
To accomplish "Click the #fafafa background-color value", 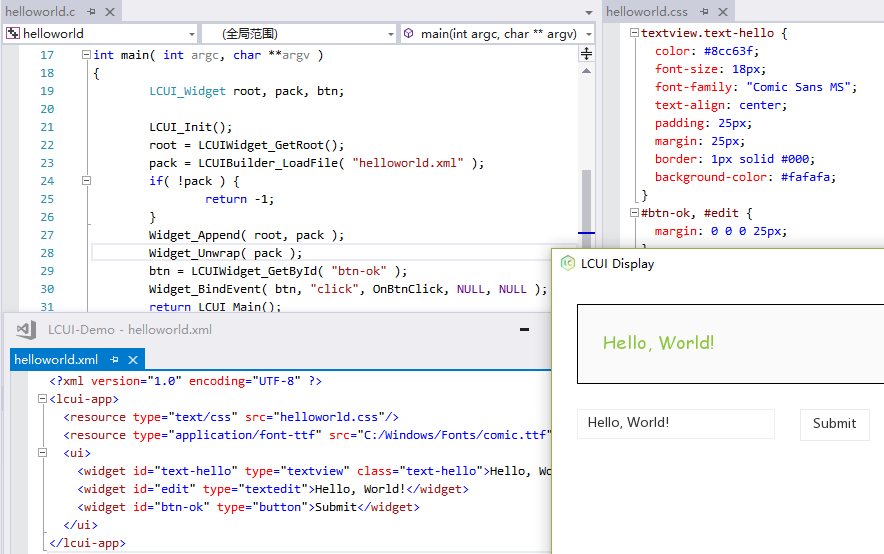I will pyautogui.click(x=805, y=177).
